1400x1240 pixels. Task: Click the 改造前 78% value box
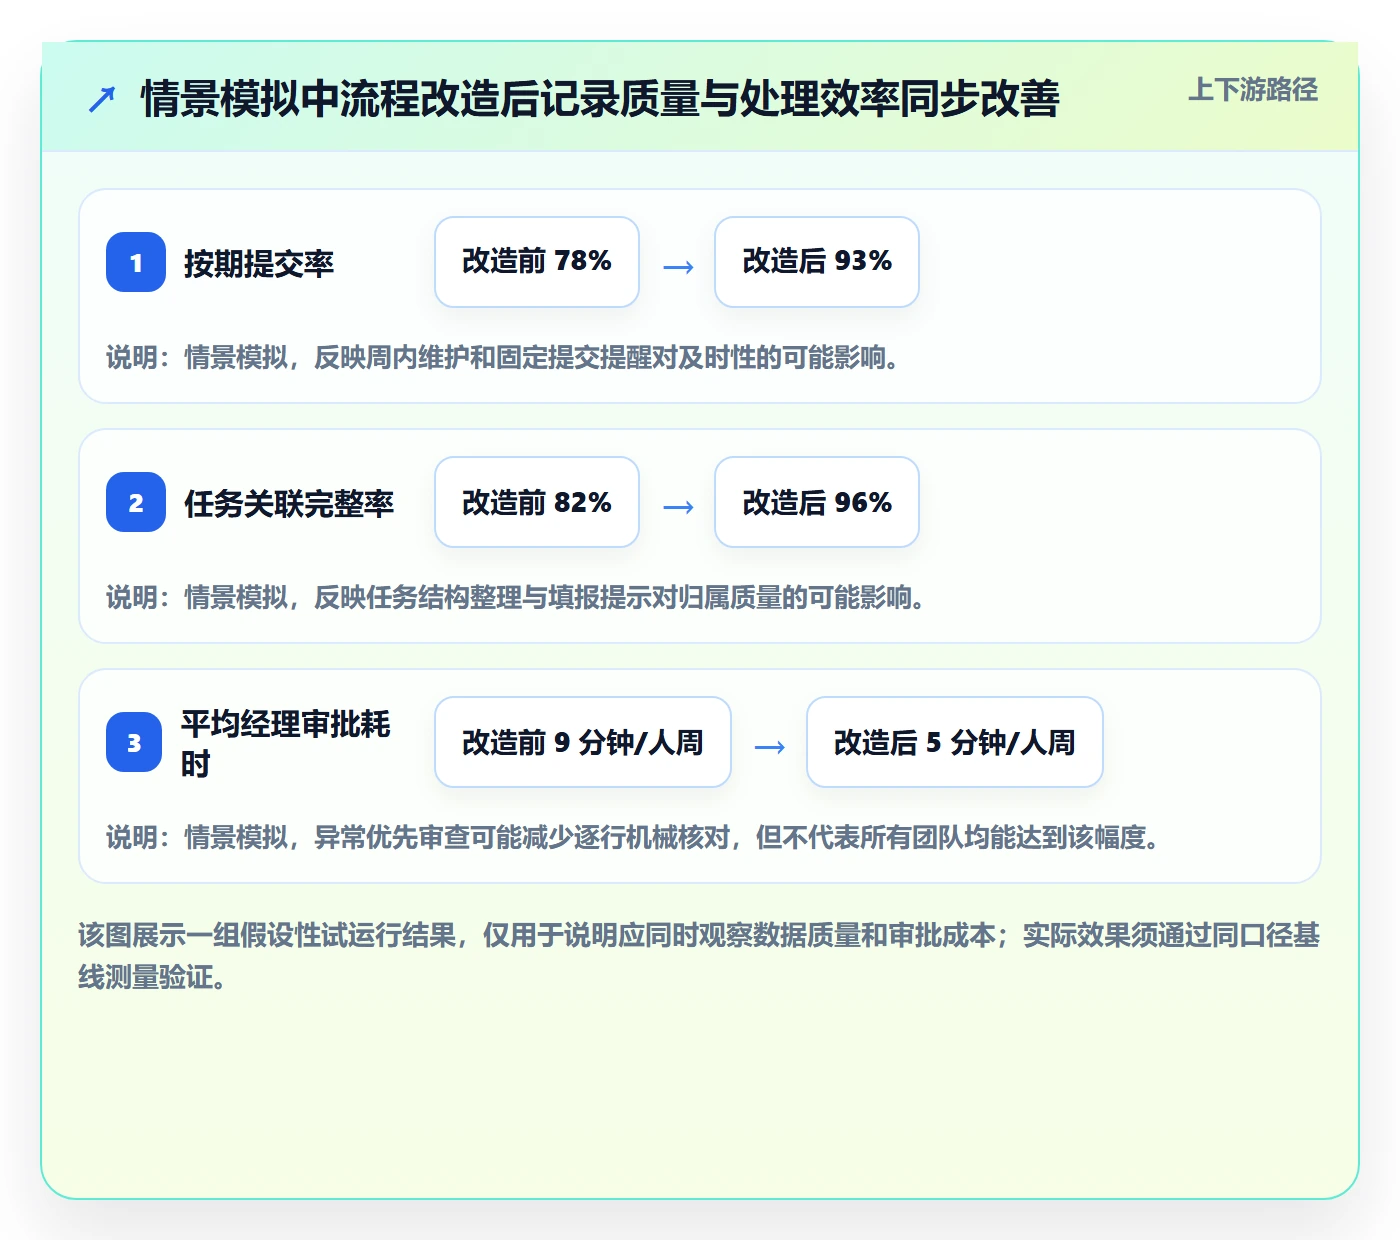coord(537,262)
